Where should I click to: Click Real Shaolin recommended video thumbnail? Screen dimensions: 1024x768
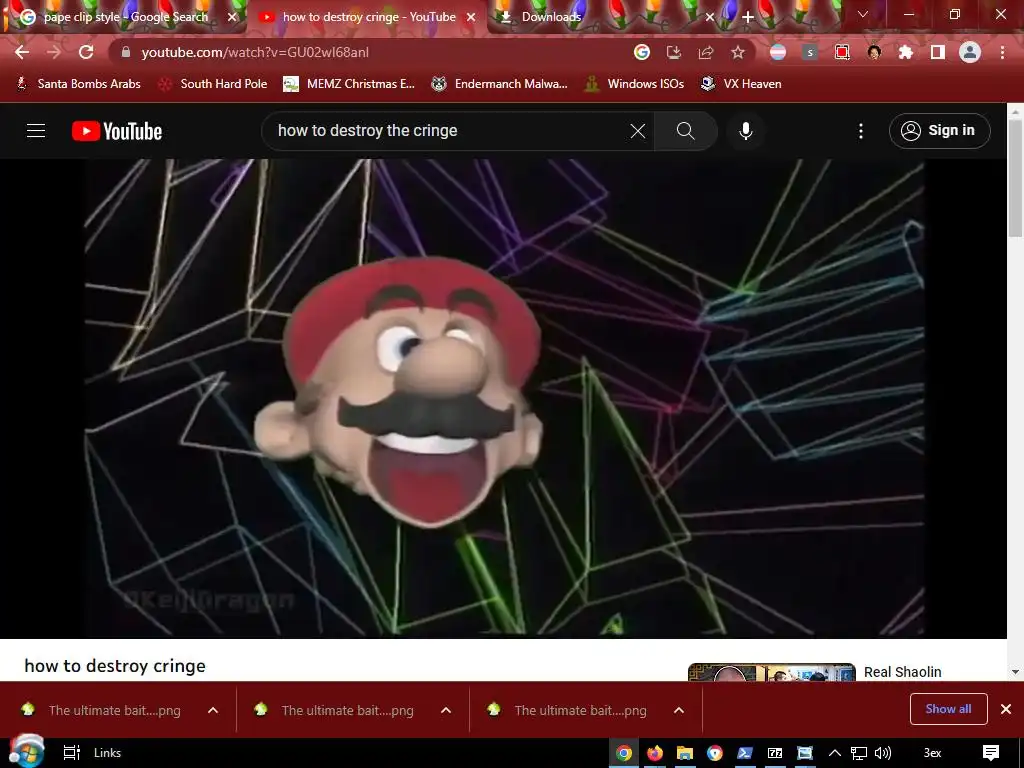pos(771,672)
